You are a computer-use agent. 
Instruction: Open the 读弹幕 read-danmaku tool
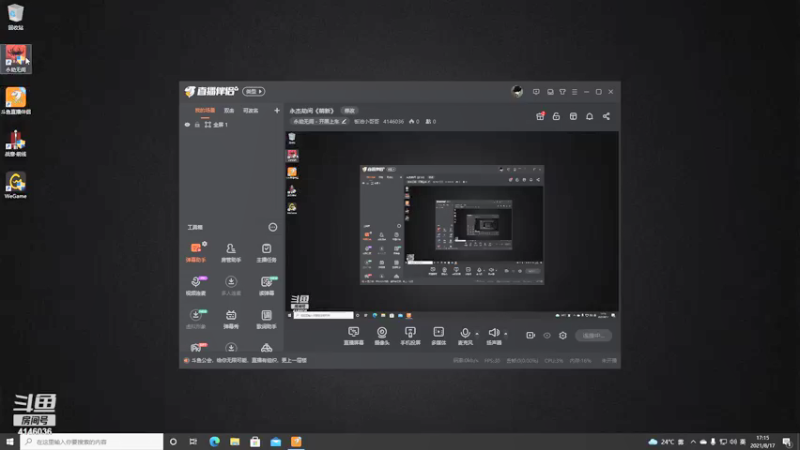[266, 286]
